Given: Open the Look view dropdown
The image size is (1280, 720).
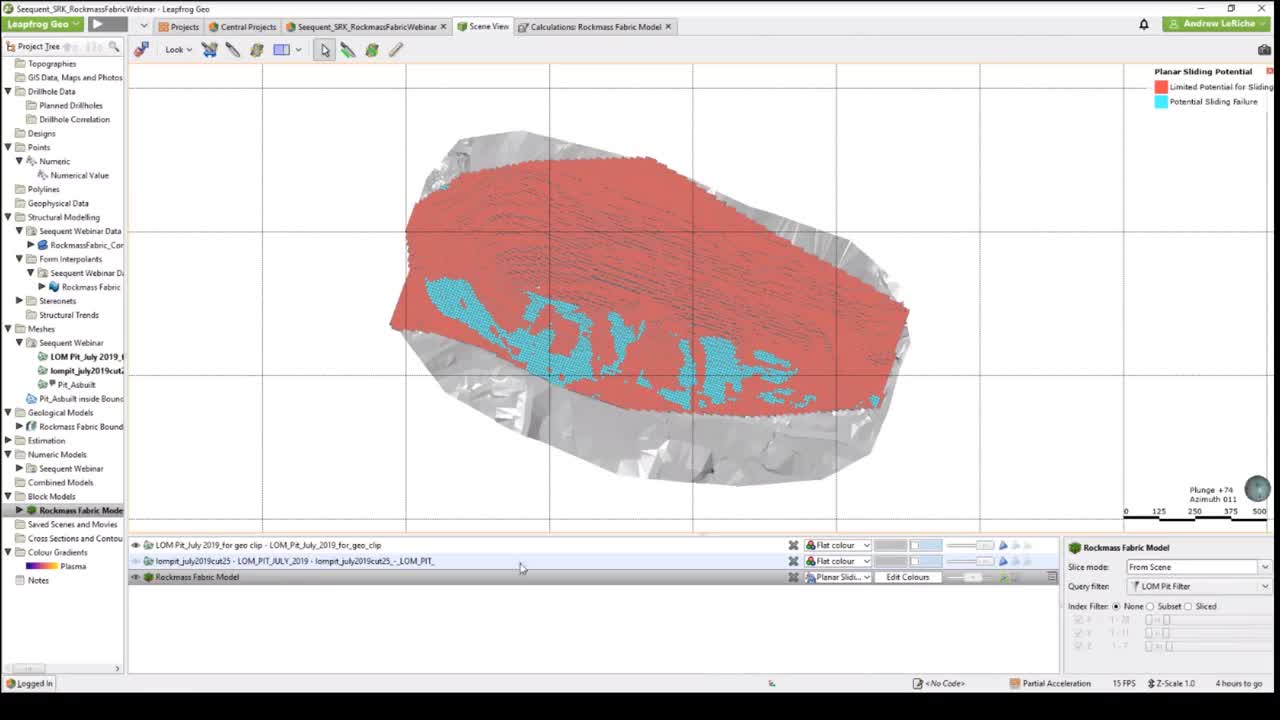Looking at the screenshot, I should click(x=178, y=49).
